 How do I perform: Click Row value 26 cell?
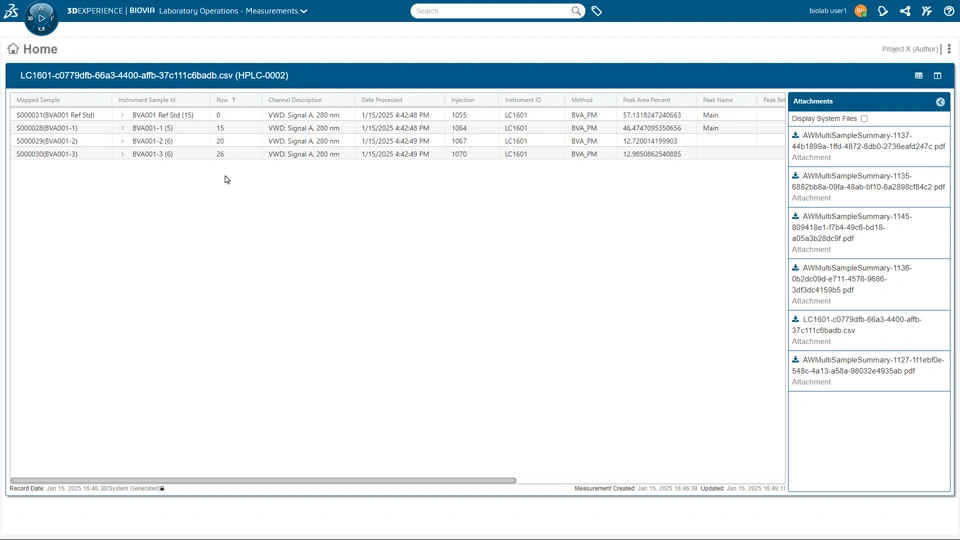click(220, 154)
